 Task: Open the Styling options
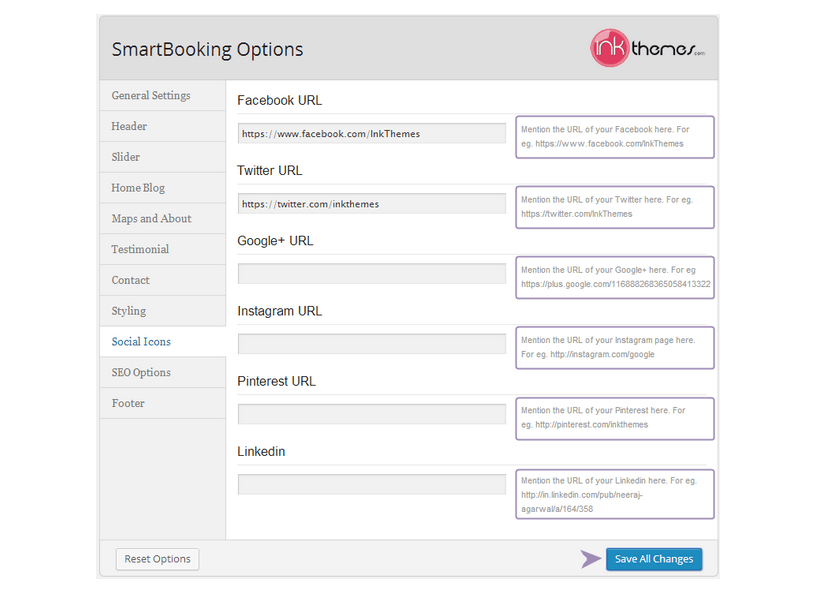pyautogui.click(x=128, y=310)
